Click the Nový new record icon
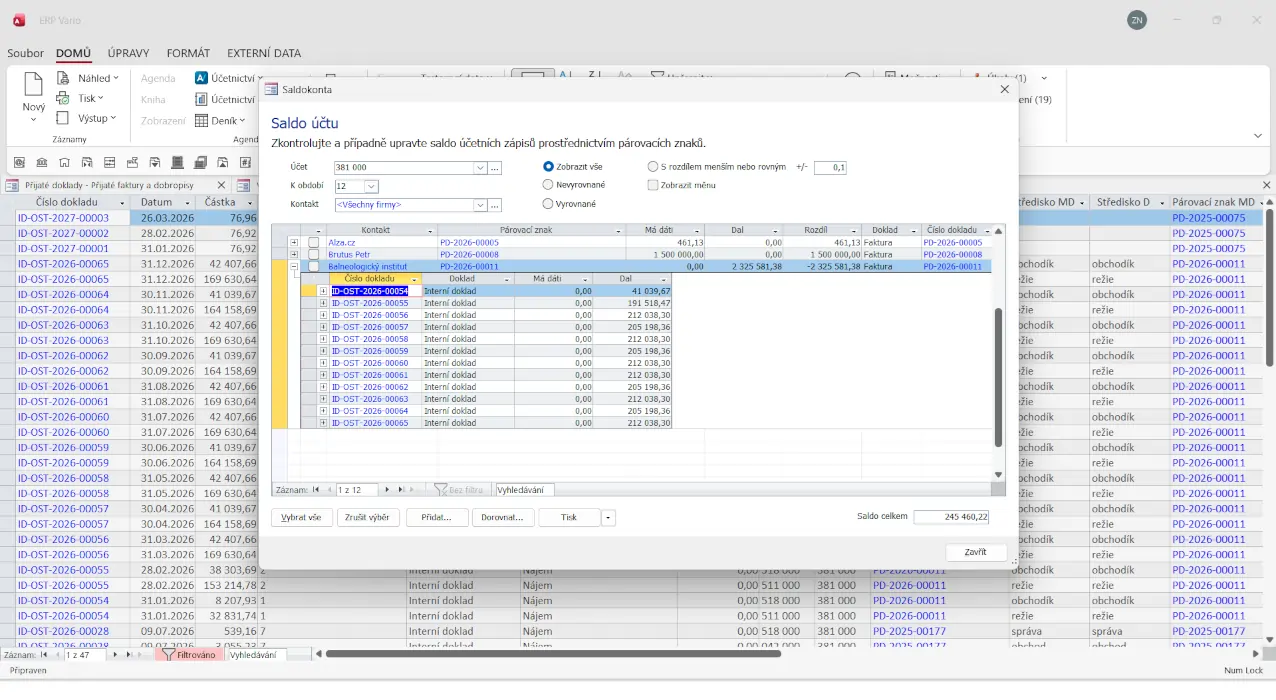The height and width of the screenshot is (700, 1276). coord(33,85)
